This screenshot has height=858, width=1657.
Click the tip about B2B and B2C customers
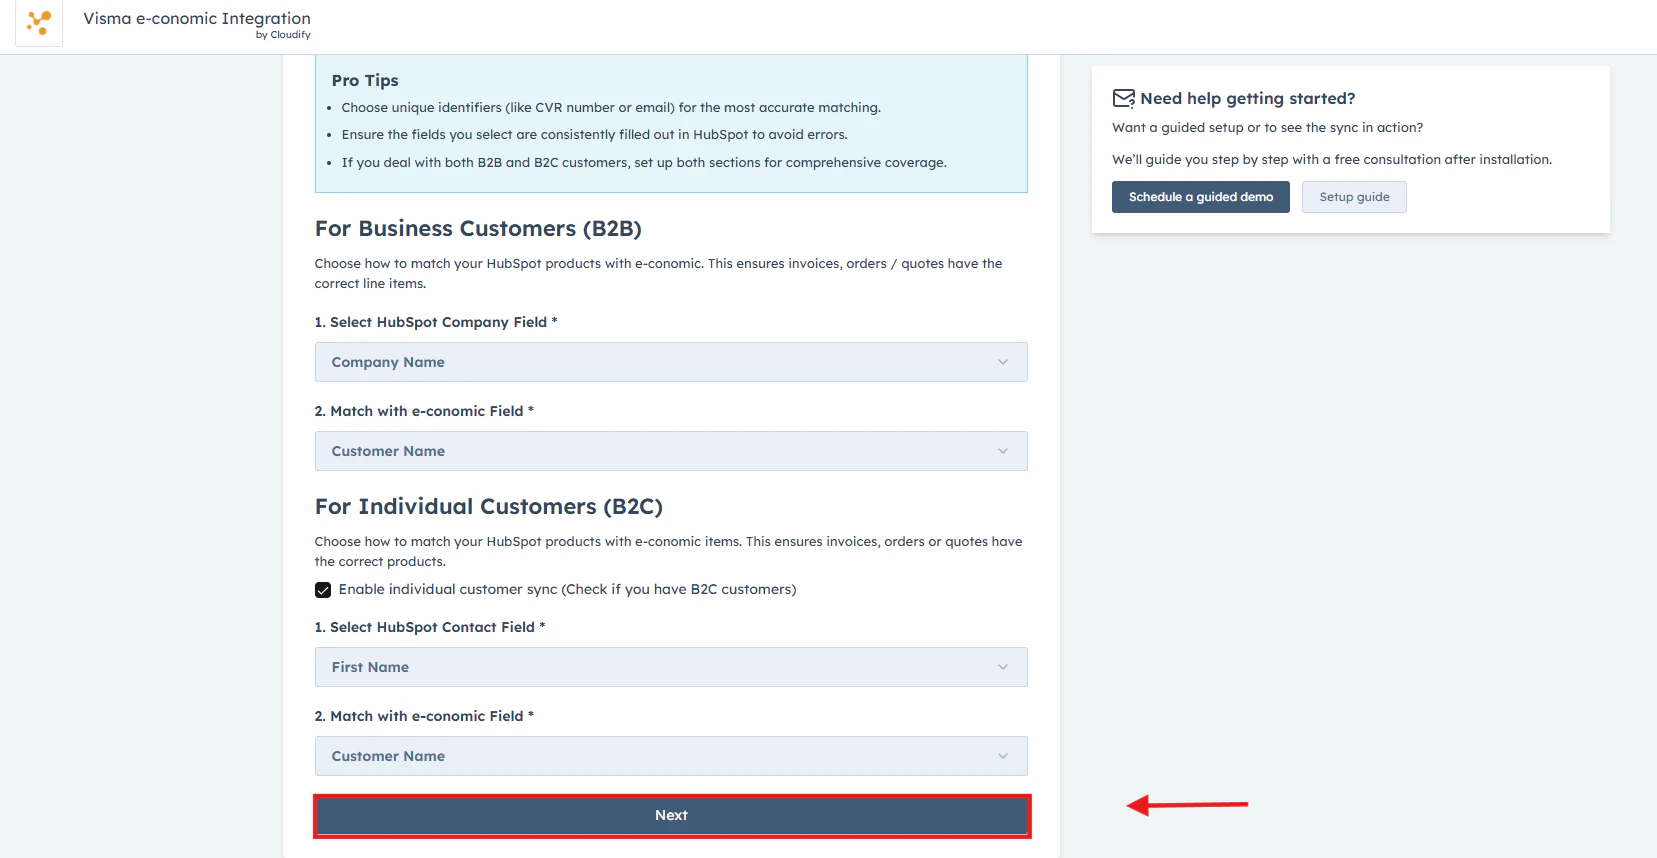tap(644, 162)
